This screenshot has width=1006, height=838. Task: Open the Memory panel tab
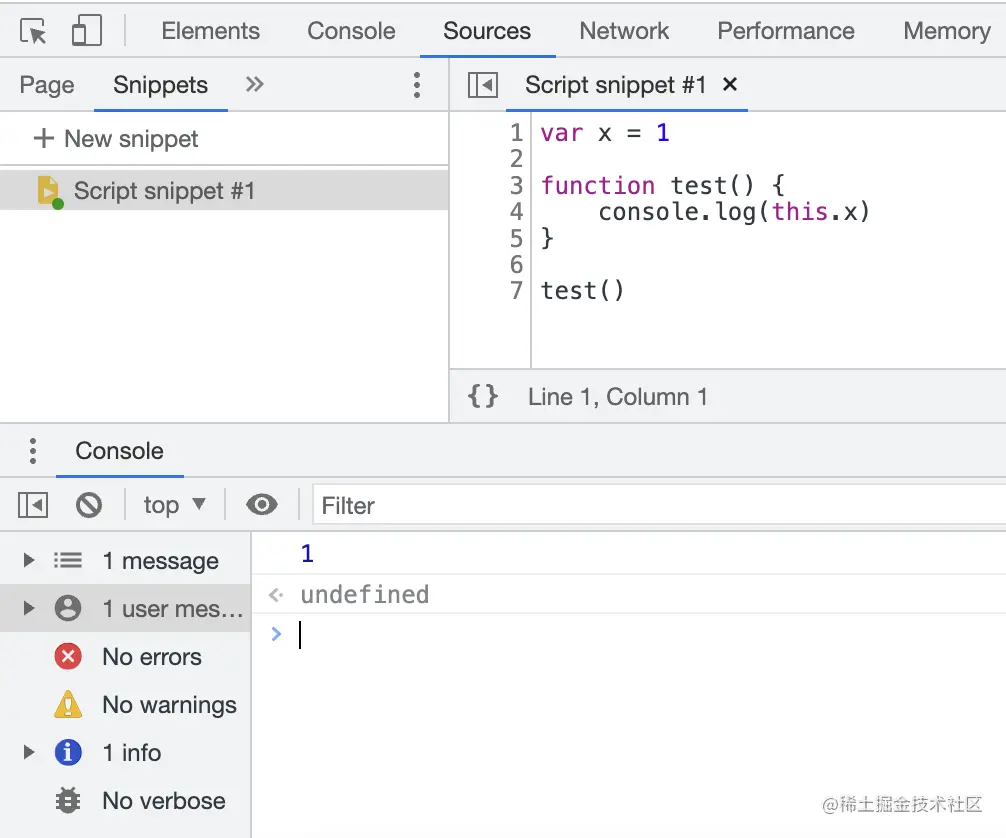(947, 31)
